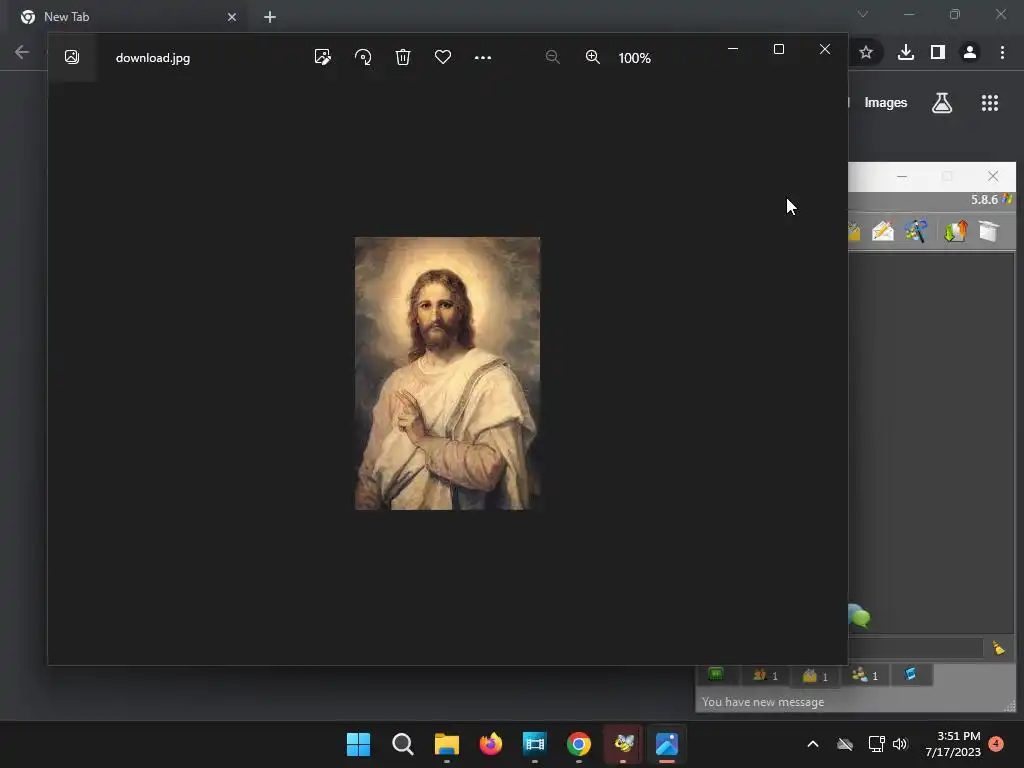Mark the photo as favorite with the heart
The image size is (1024, 768).
click(x=443, y=57)
